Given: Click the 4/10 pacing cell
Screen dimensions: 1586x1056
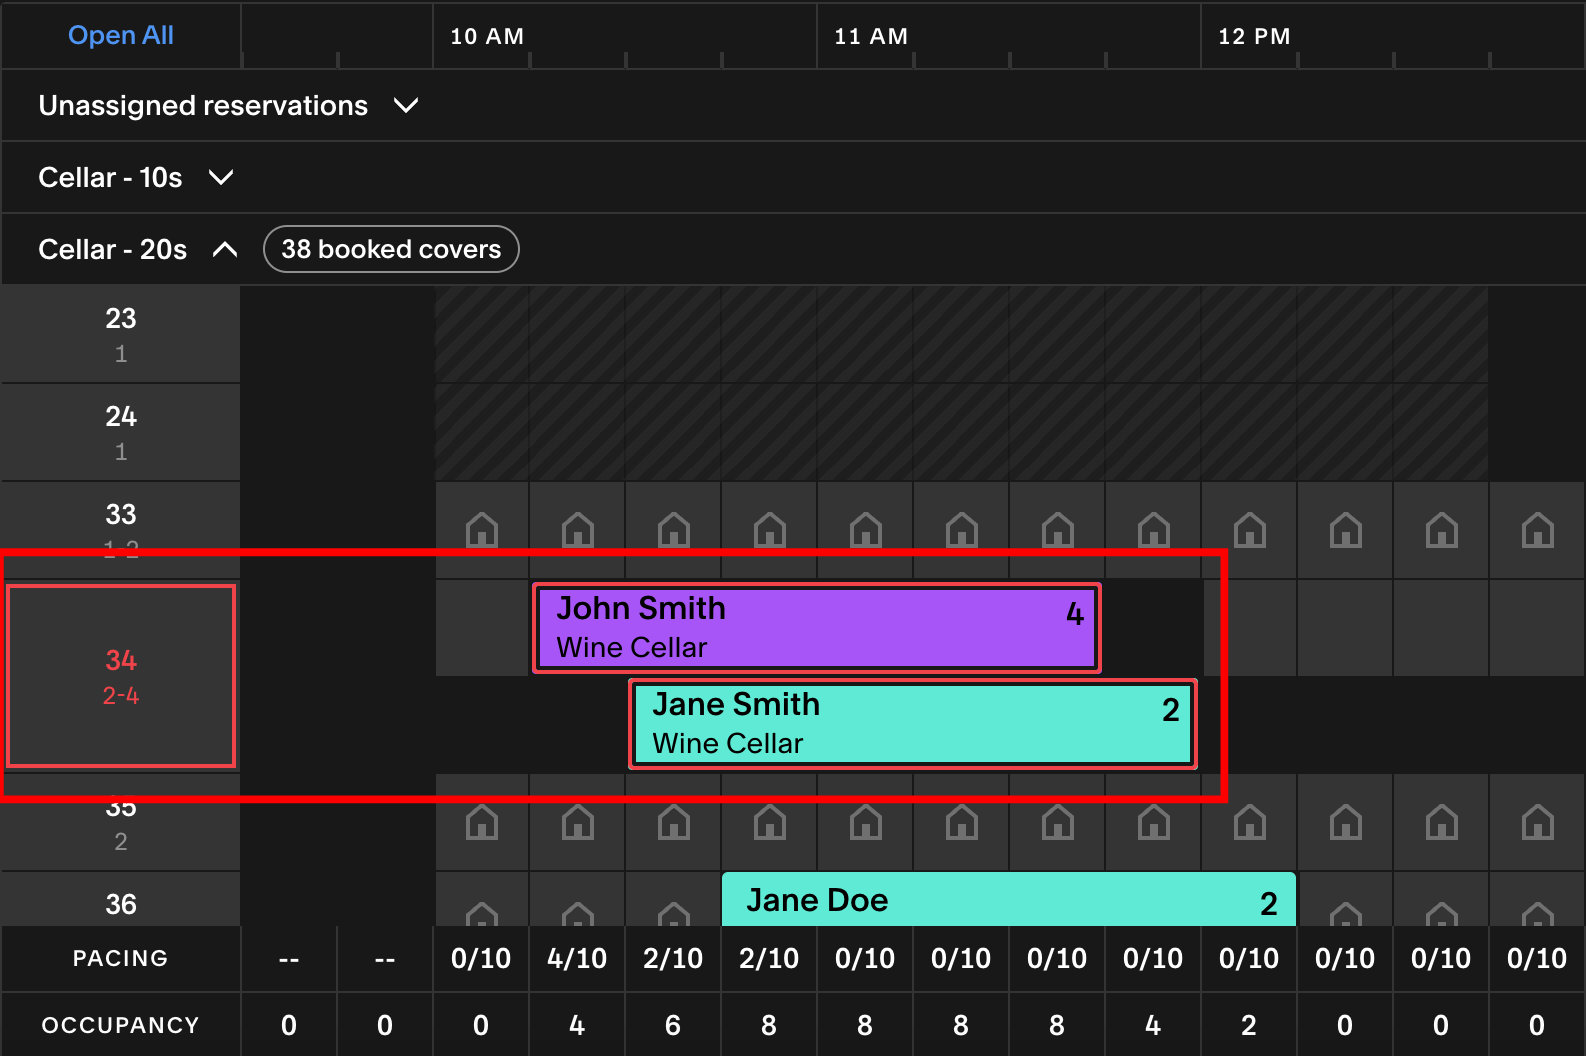Looking at the screenshot, I should coord(577,958).
